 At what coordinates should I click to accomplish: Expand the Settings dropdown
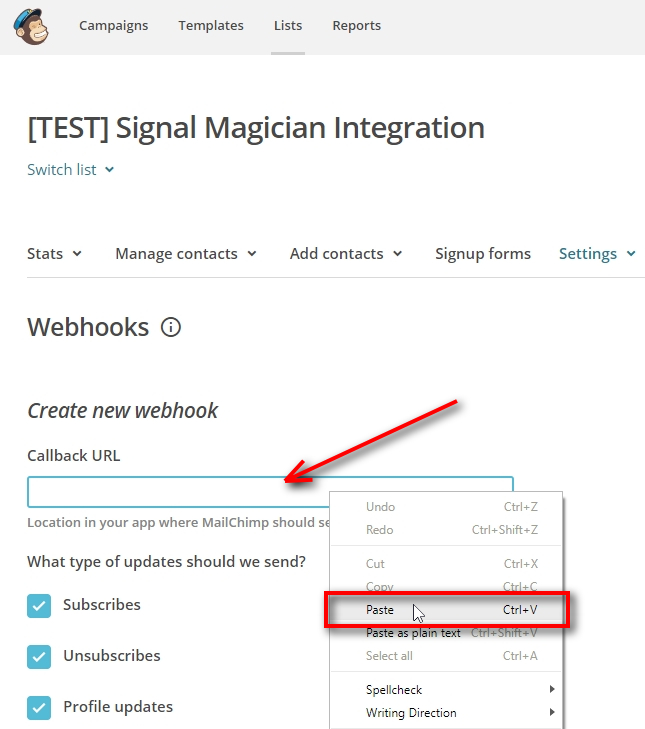point(597,254)
